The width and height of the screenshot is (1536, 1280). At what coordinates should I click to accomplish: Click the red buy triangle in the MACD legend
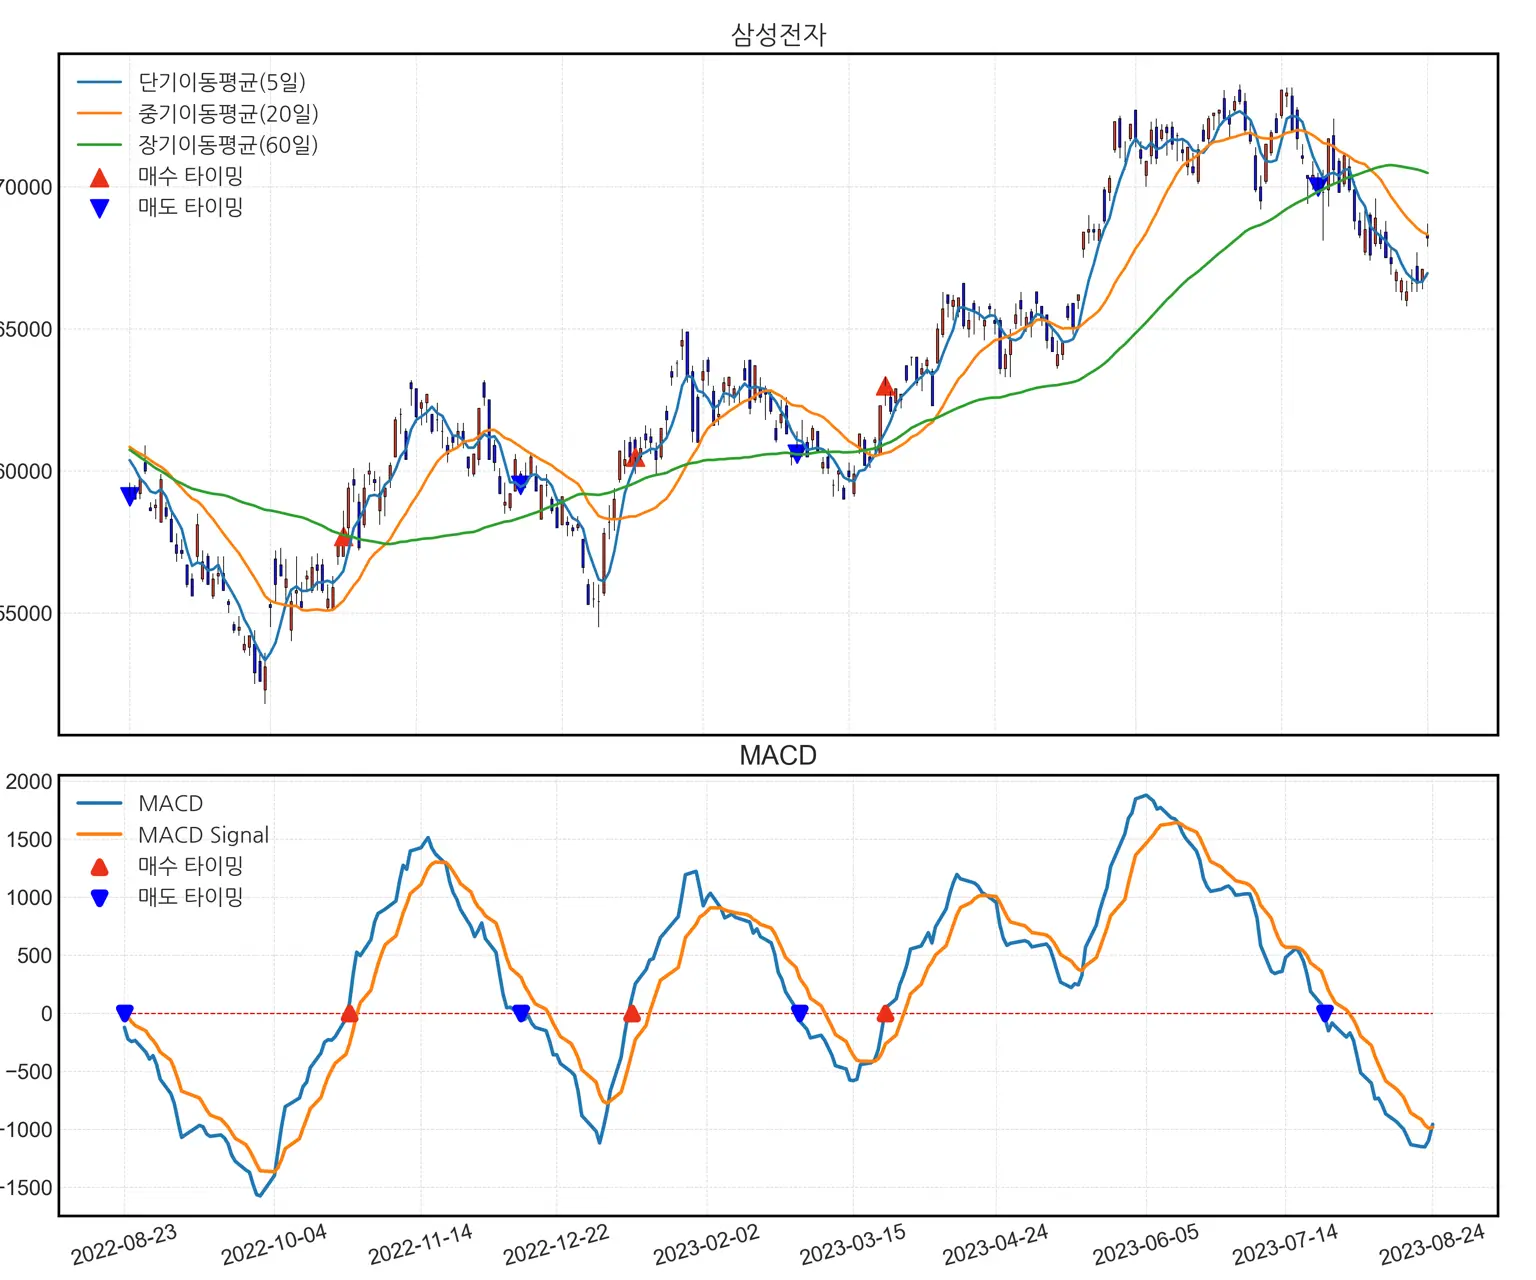(99, 866)
